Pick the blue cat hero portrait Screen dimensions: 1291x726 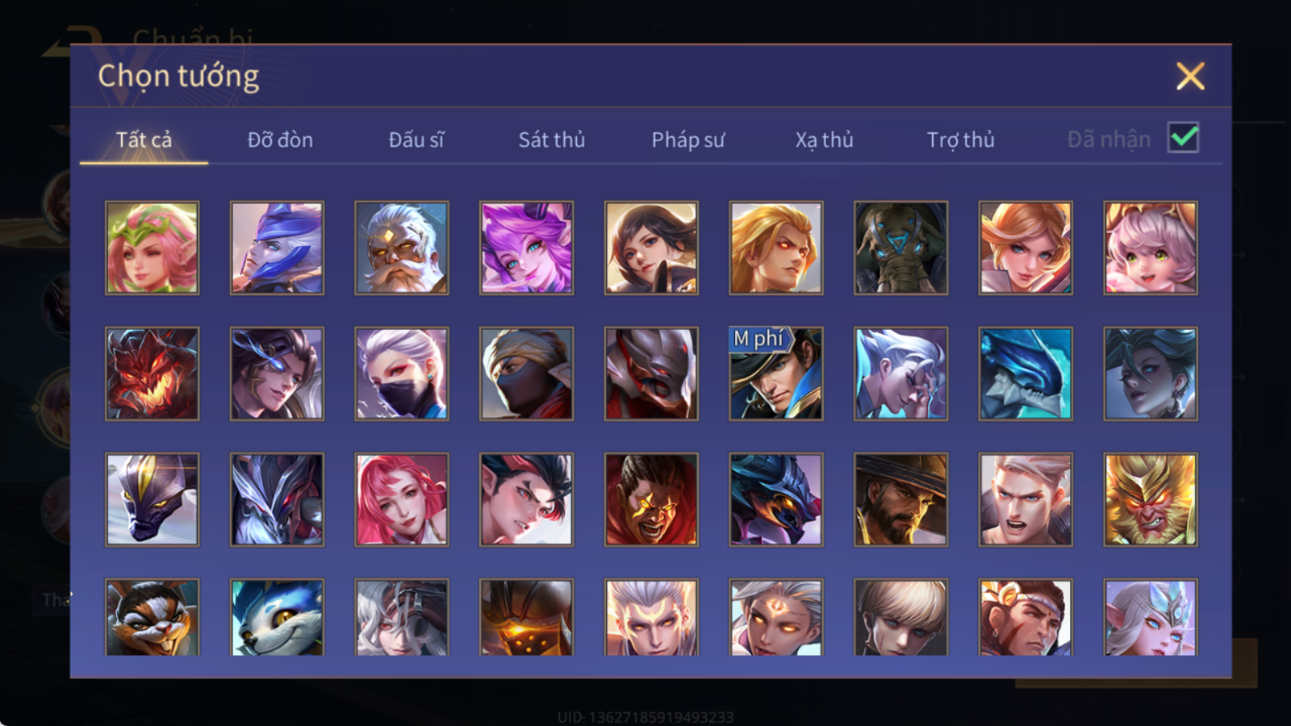coord(277,617)
